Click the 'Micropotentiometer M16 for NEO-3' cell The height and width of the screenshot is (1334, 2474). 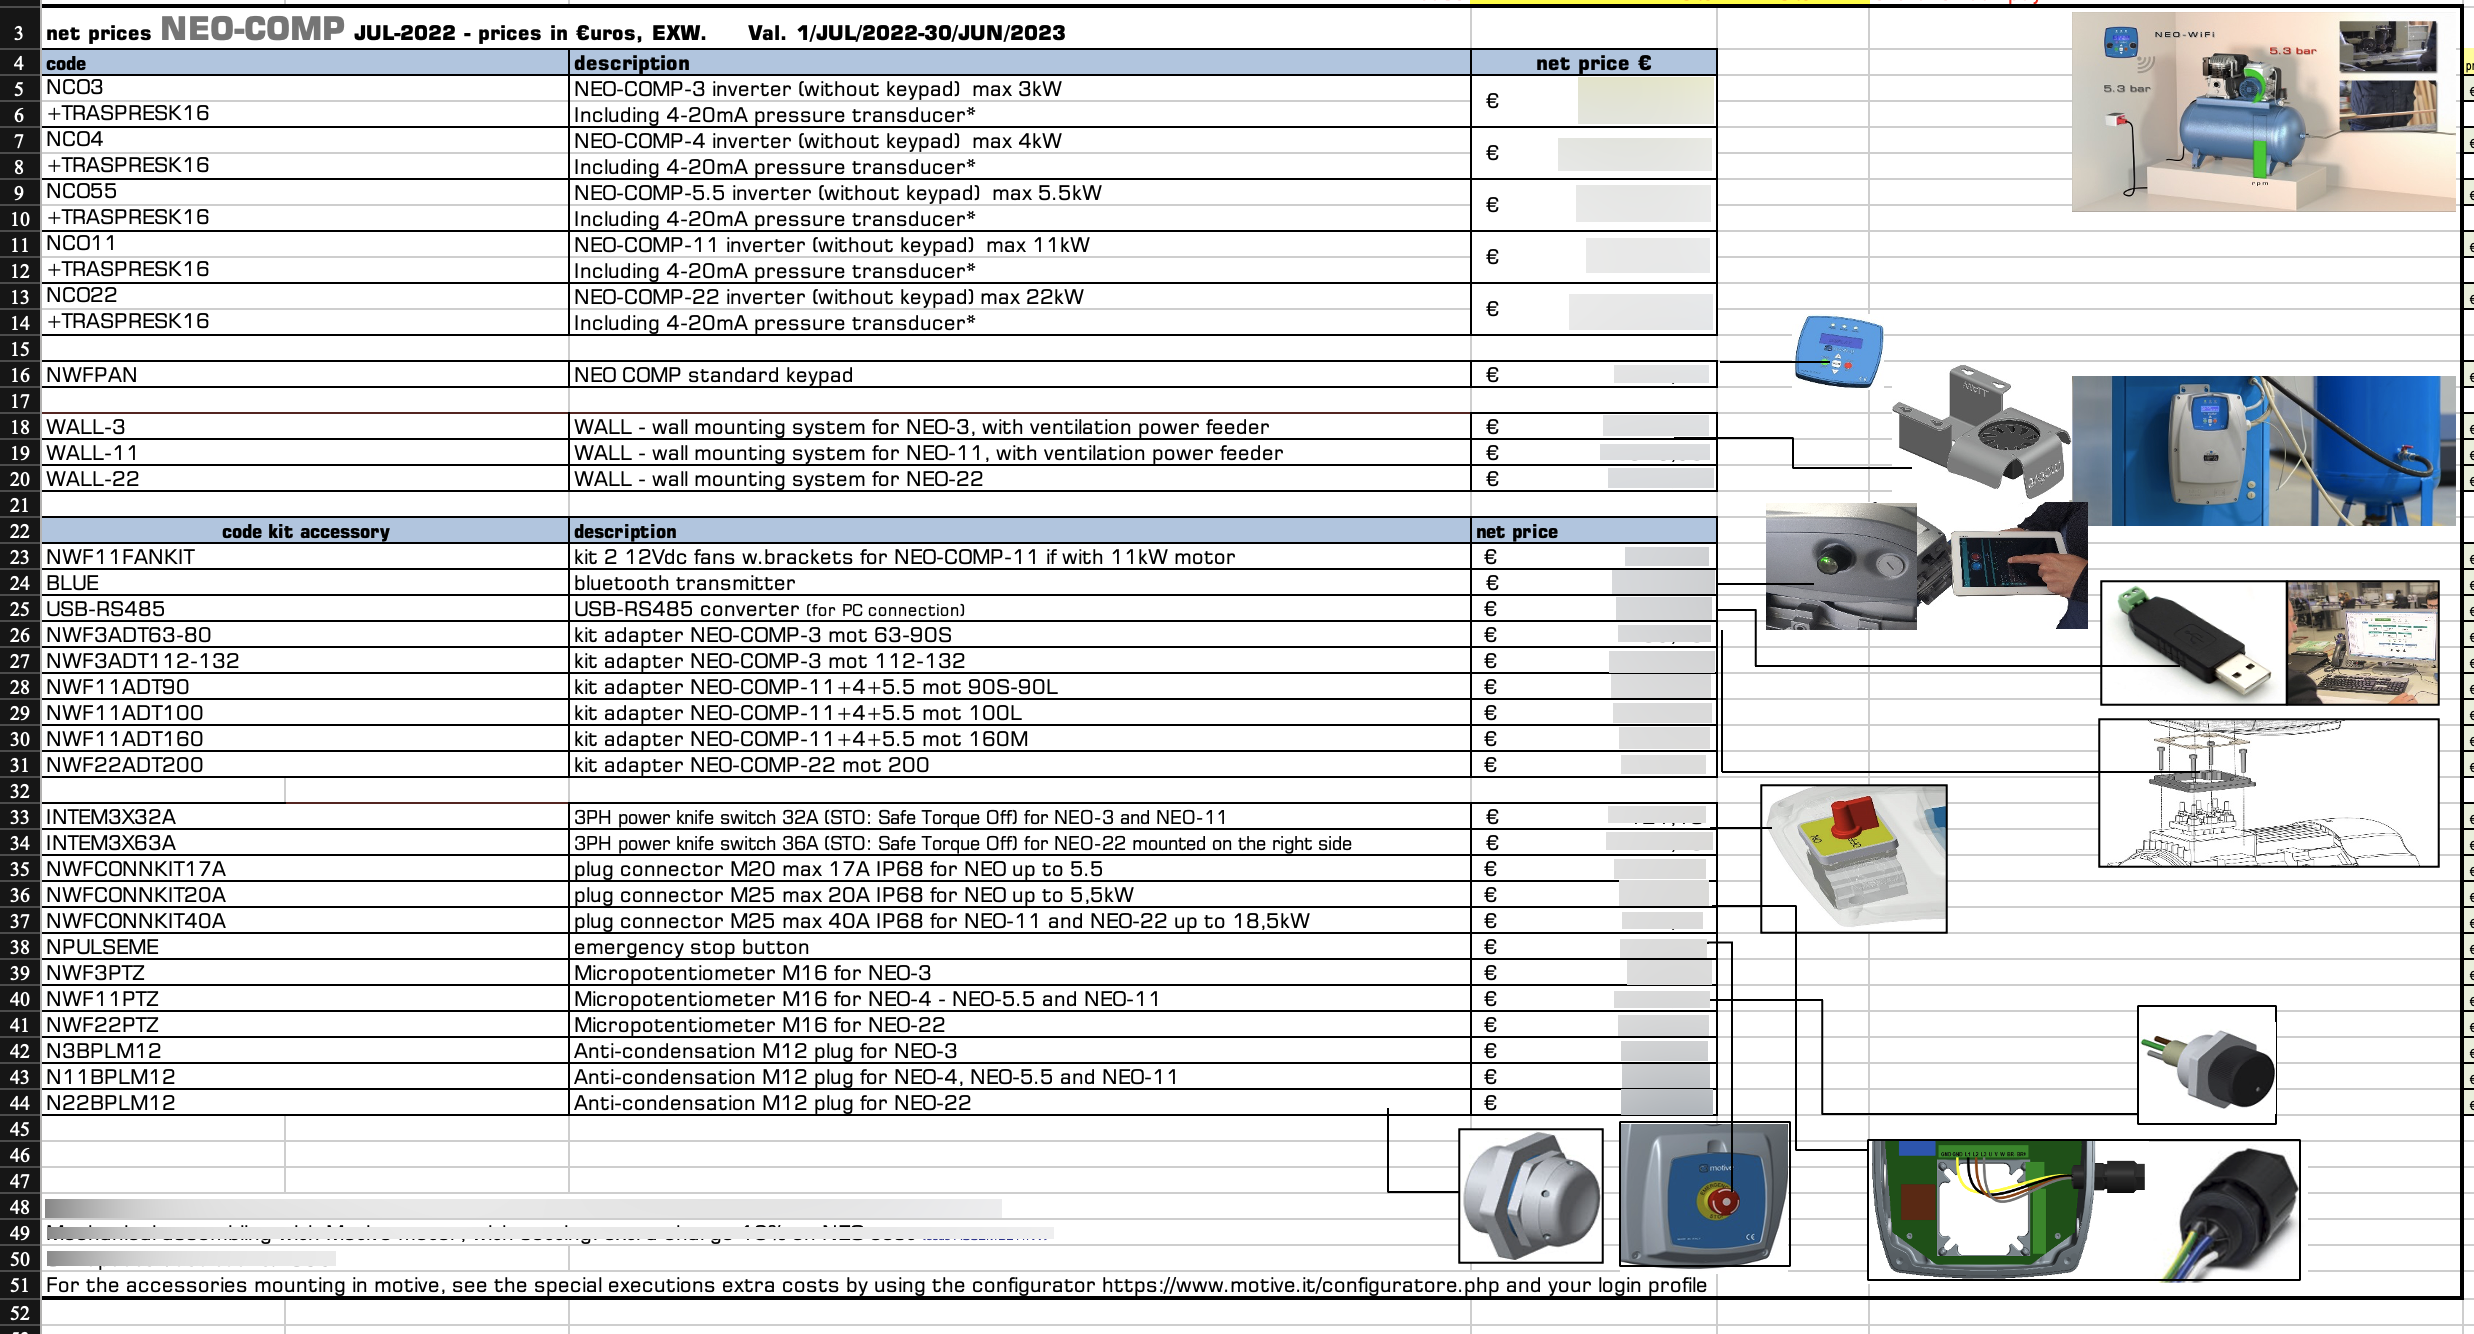tap(1020, 973)
